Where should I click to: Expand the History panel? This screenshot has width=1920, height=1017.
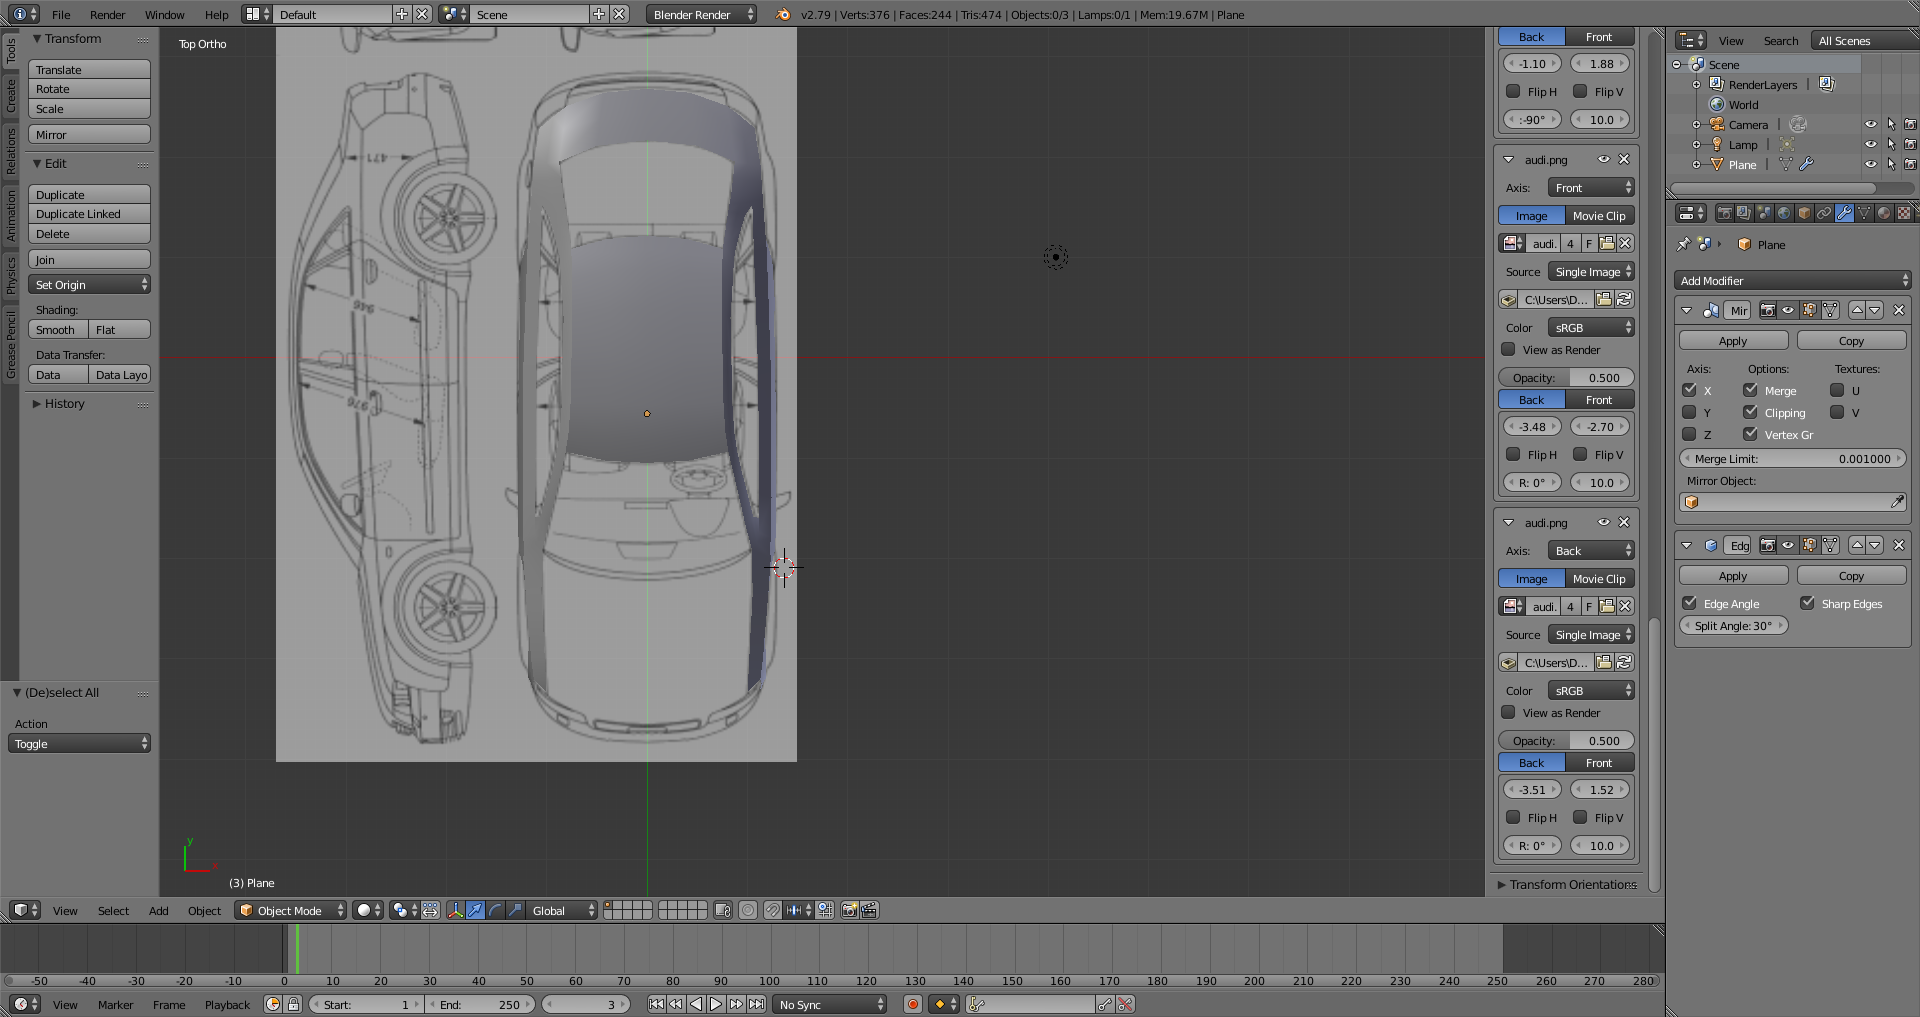(64, 404)
